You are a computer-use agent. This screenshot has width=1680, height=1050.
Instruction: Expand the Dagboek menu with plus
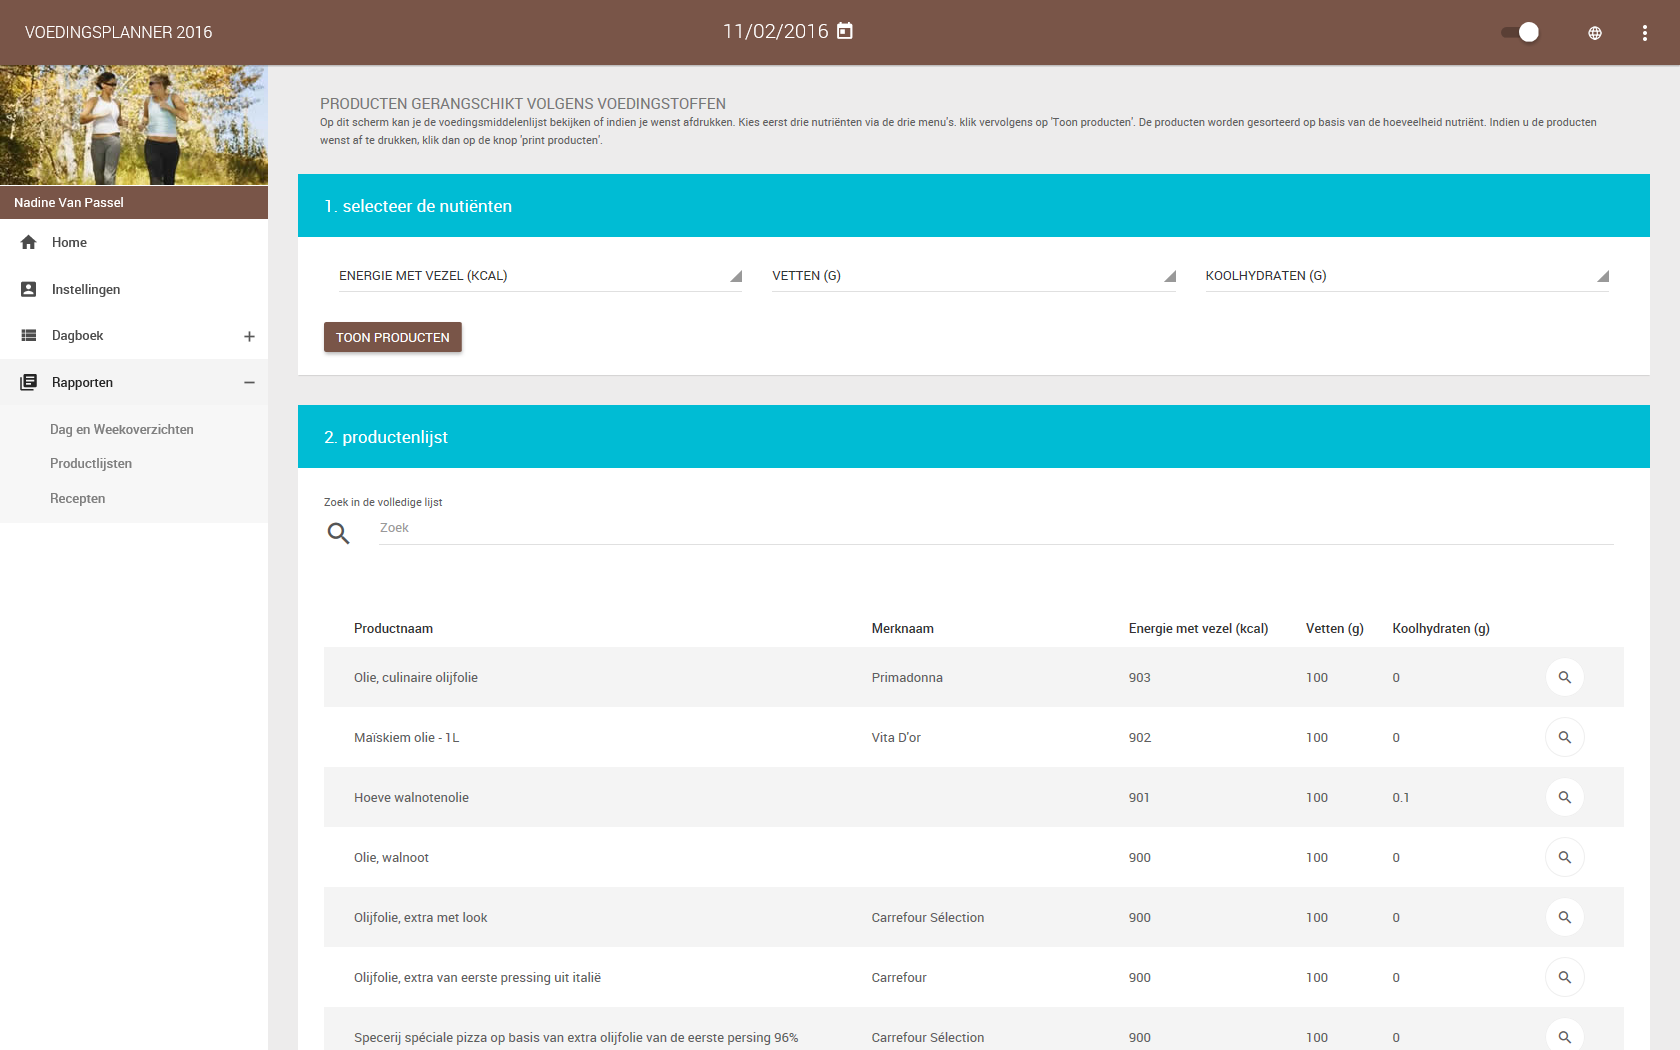tap(249, 336)
